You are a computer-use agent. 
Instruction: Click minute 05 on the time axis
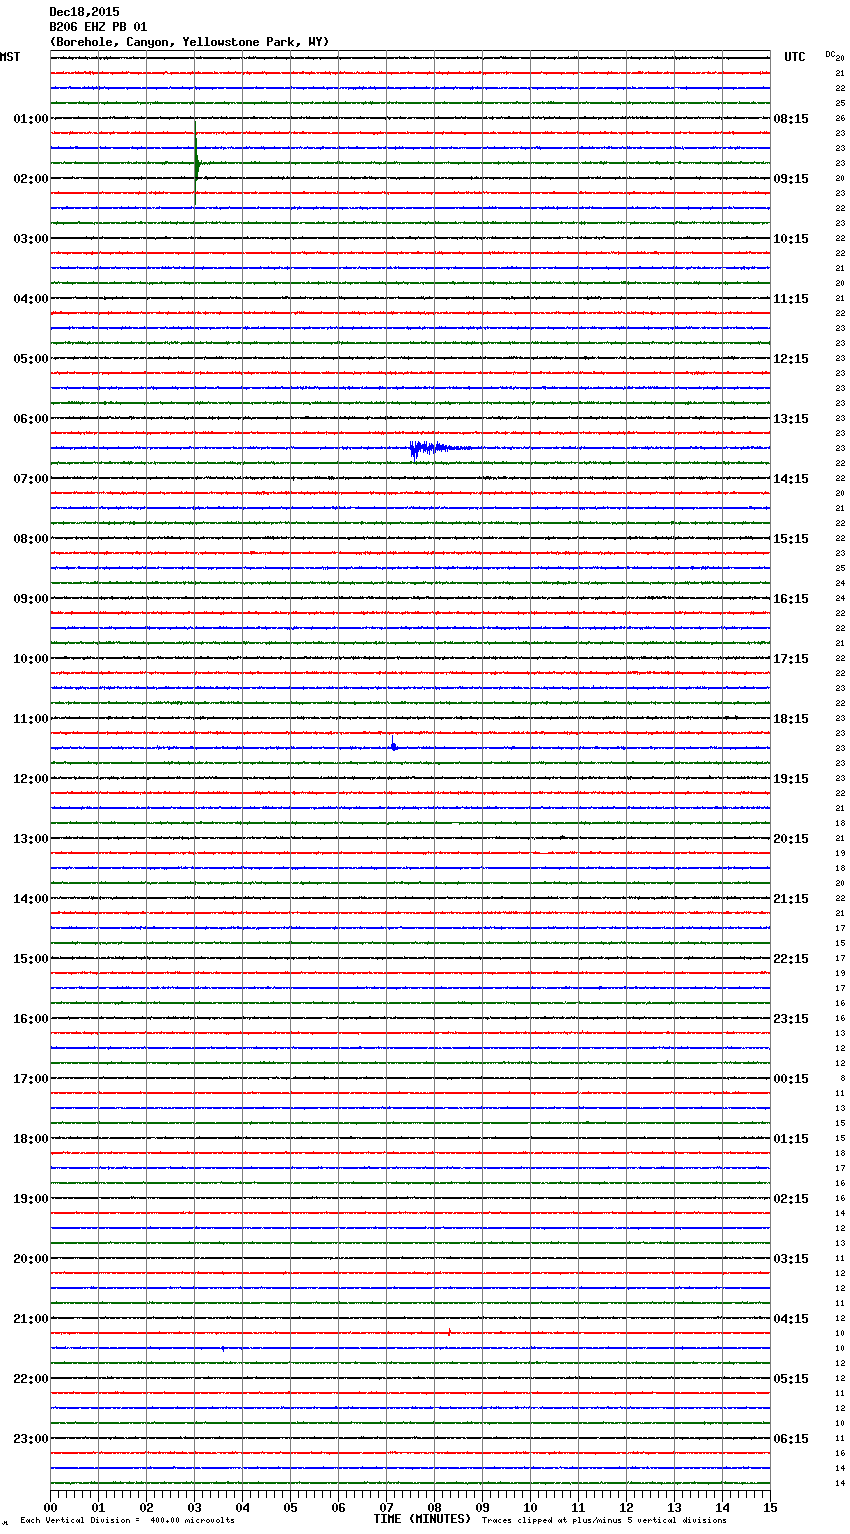tap(290, 1507)
